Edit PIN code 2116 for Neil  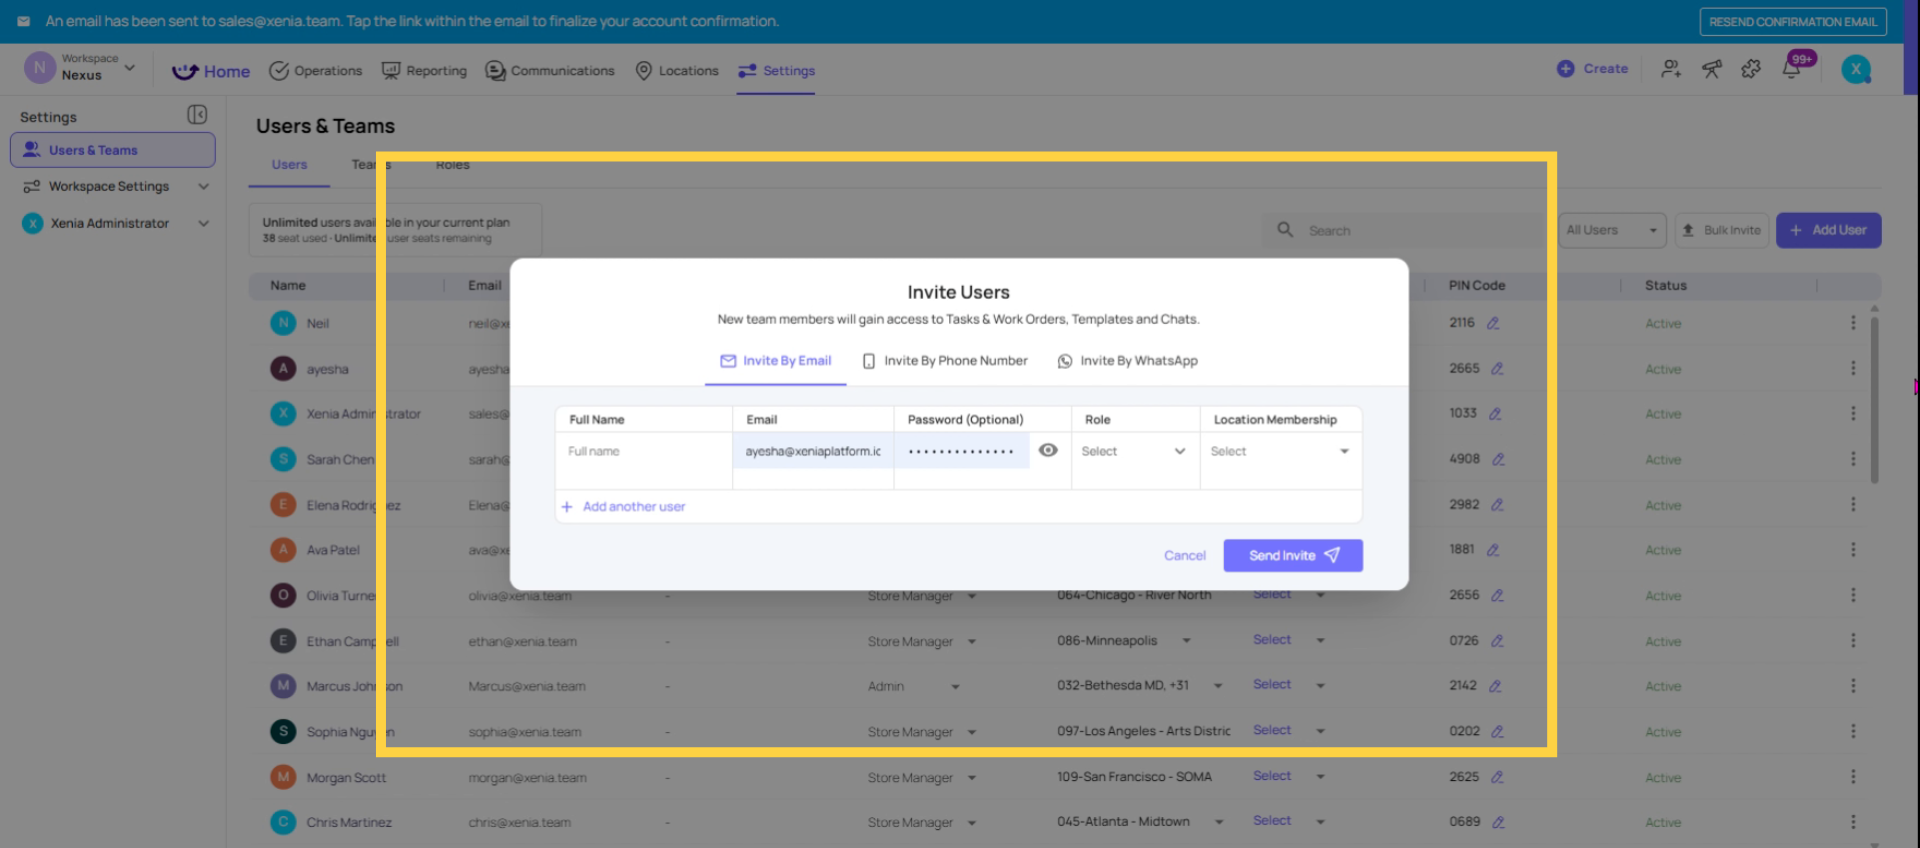coord(1493,323)
